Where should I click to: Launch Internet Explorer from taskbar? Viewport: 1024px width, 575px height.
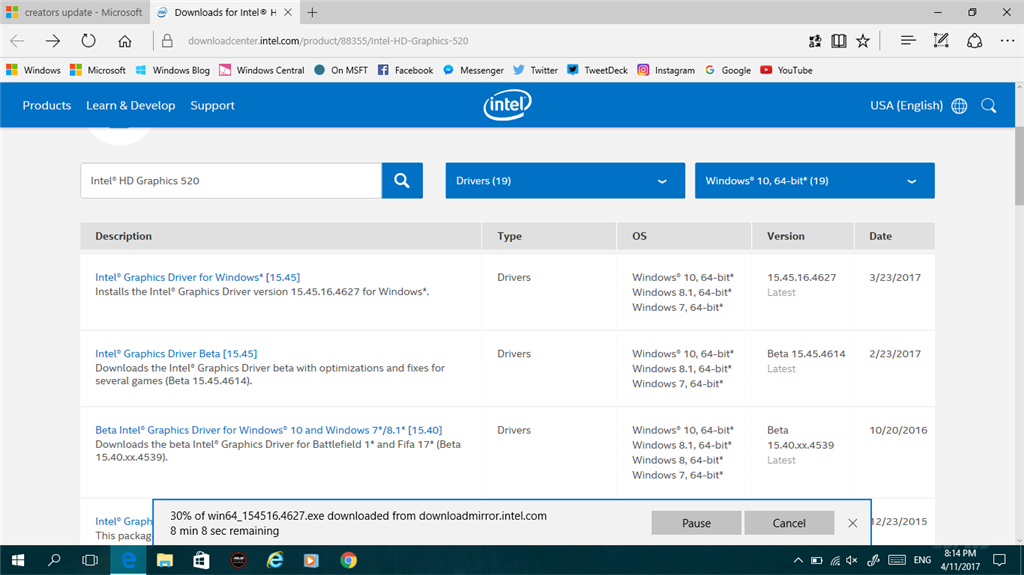tap(275, 560)
